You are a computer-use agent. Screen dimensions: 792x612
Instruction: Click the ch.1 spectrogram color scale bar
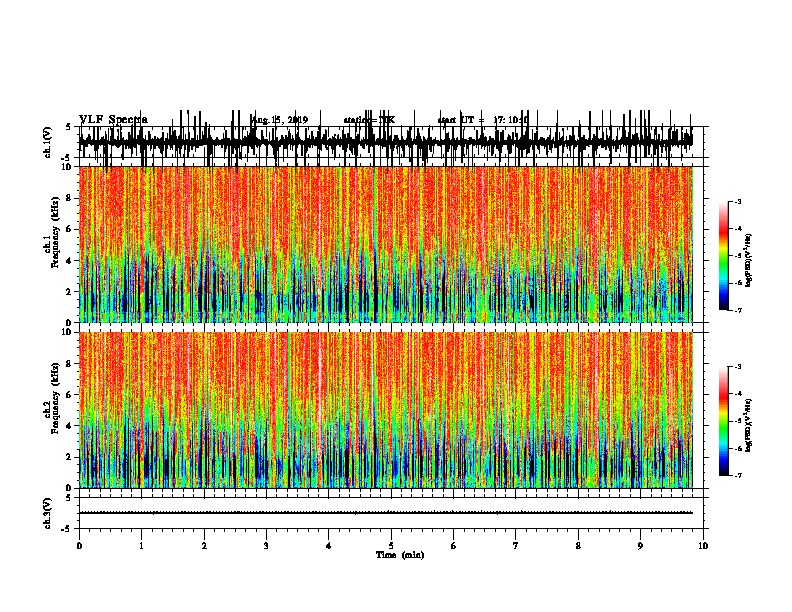(723, 256)
